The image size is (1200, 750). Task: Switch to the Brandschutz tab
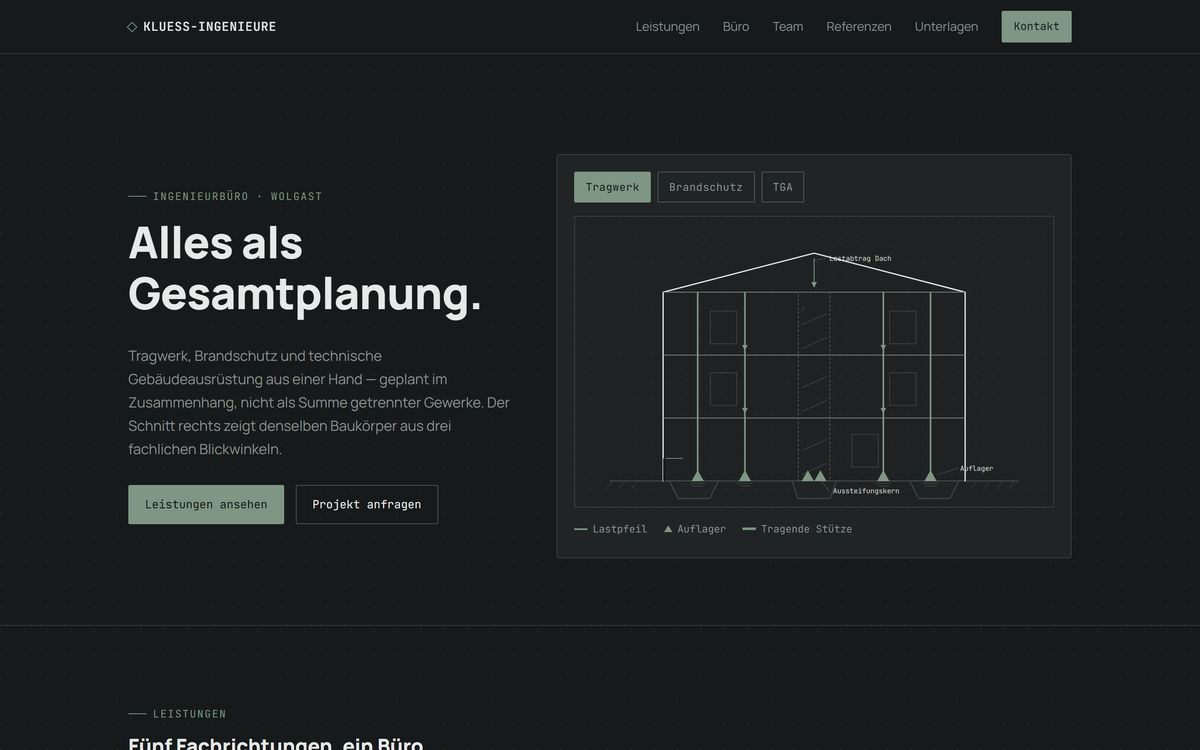click(x=706, y=187)
